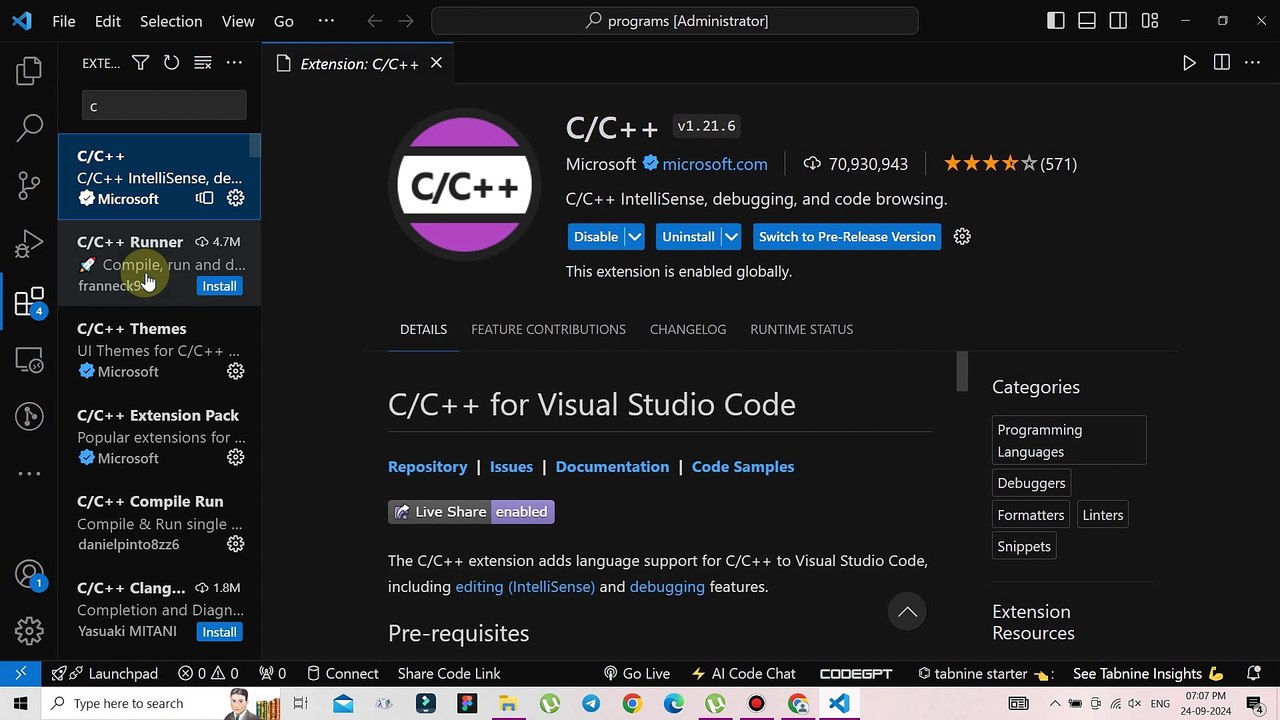Screen dimensions: 1280x720
Task: Open the Search view in activity bar
Action: point(29,127)
